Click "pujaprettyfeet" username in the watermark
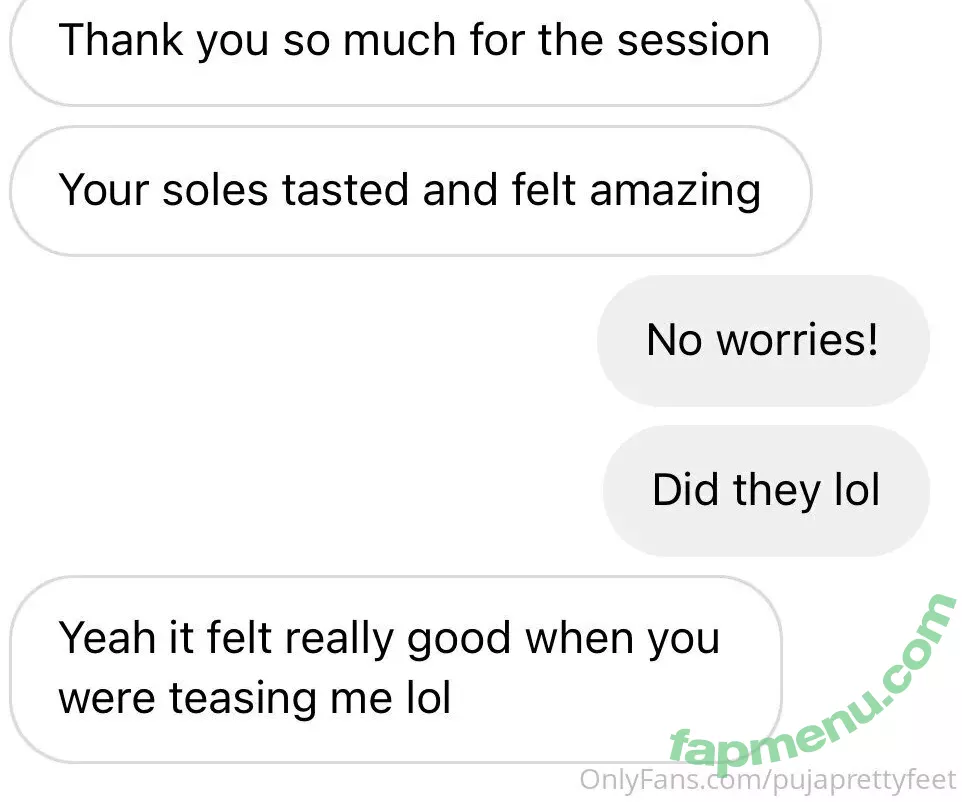This screenshot has height=802, width=962. coord(860,779)
